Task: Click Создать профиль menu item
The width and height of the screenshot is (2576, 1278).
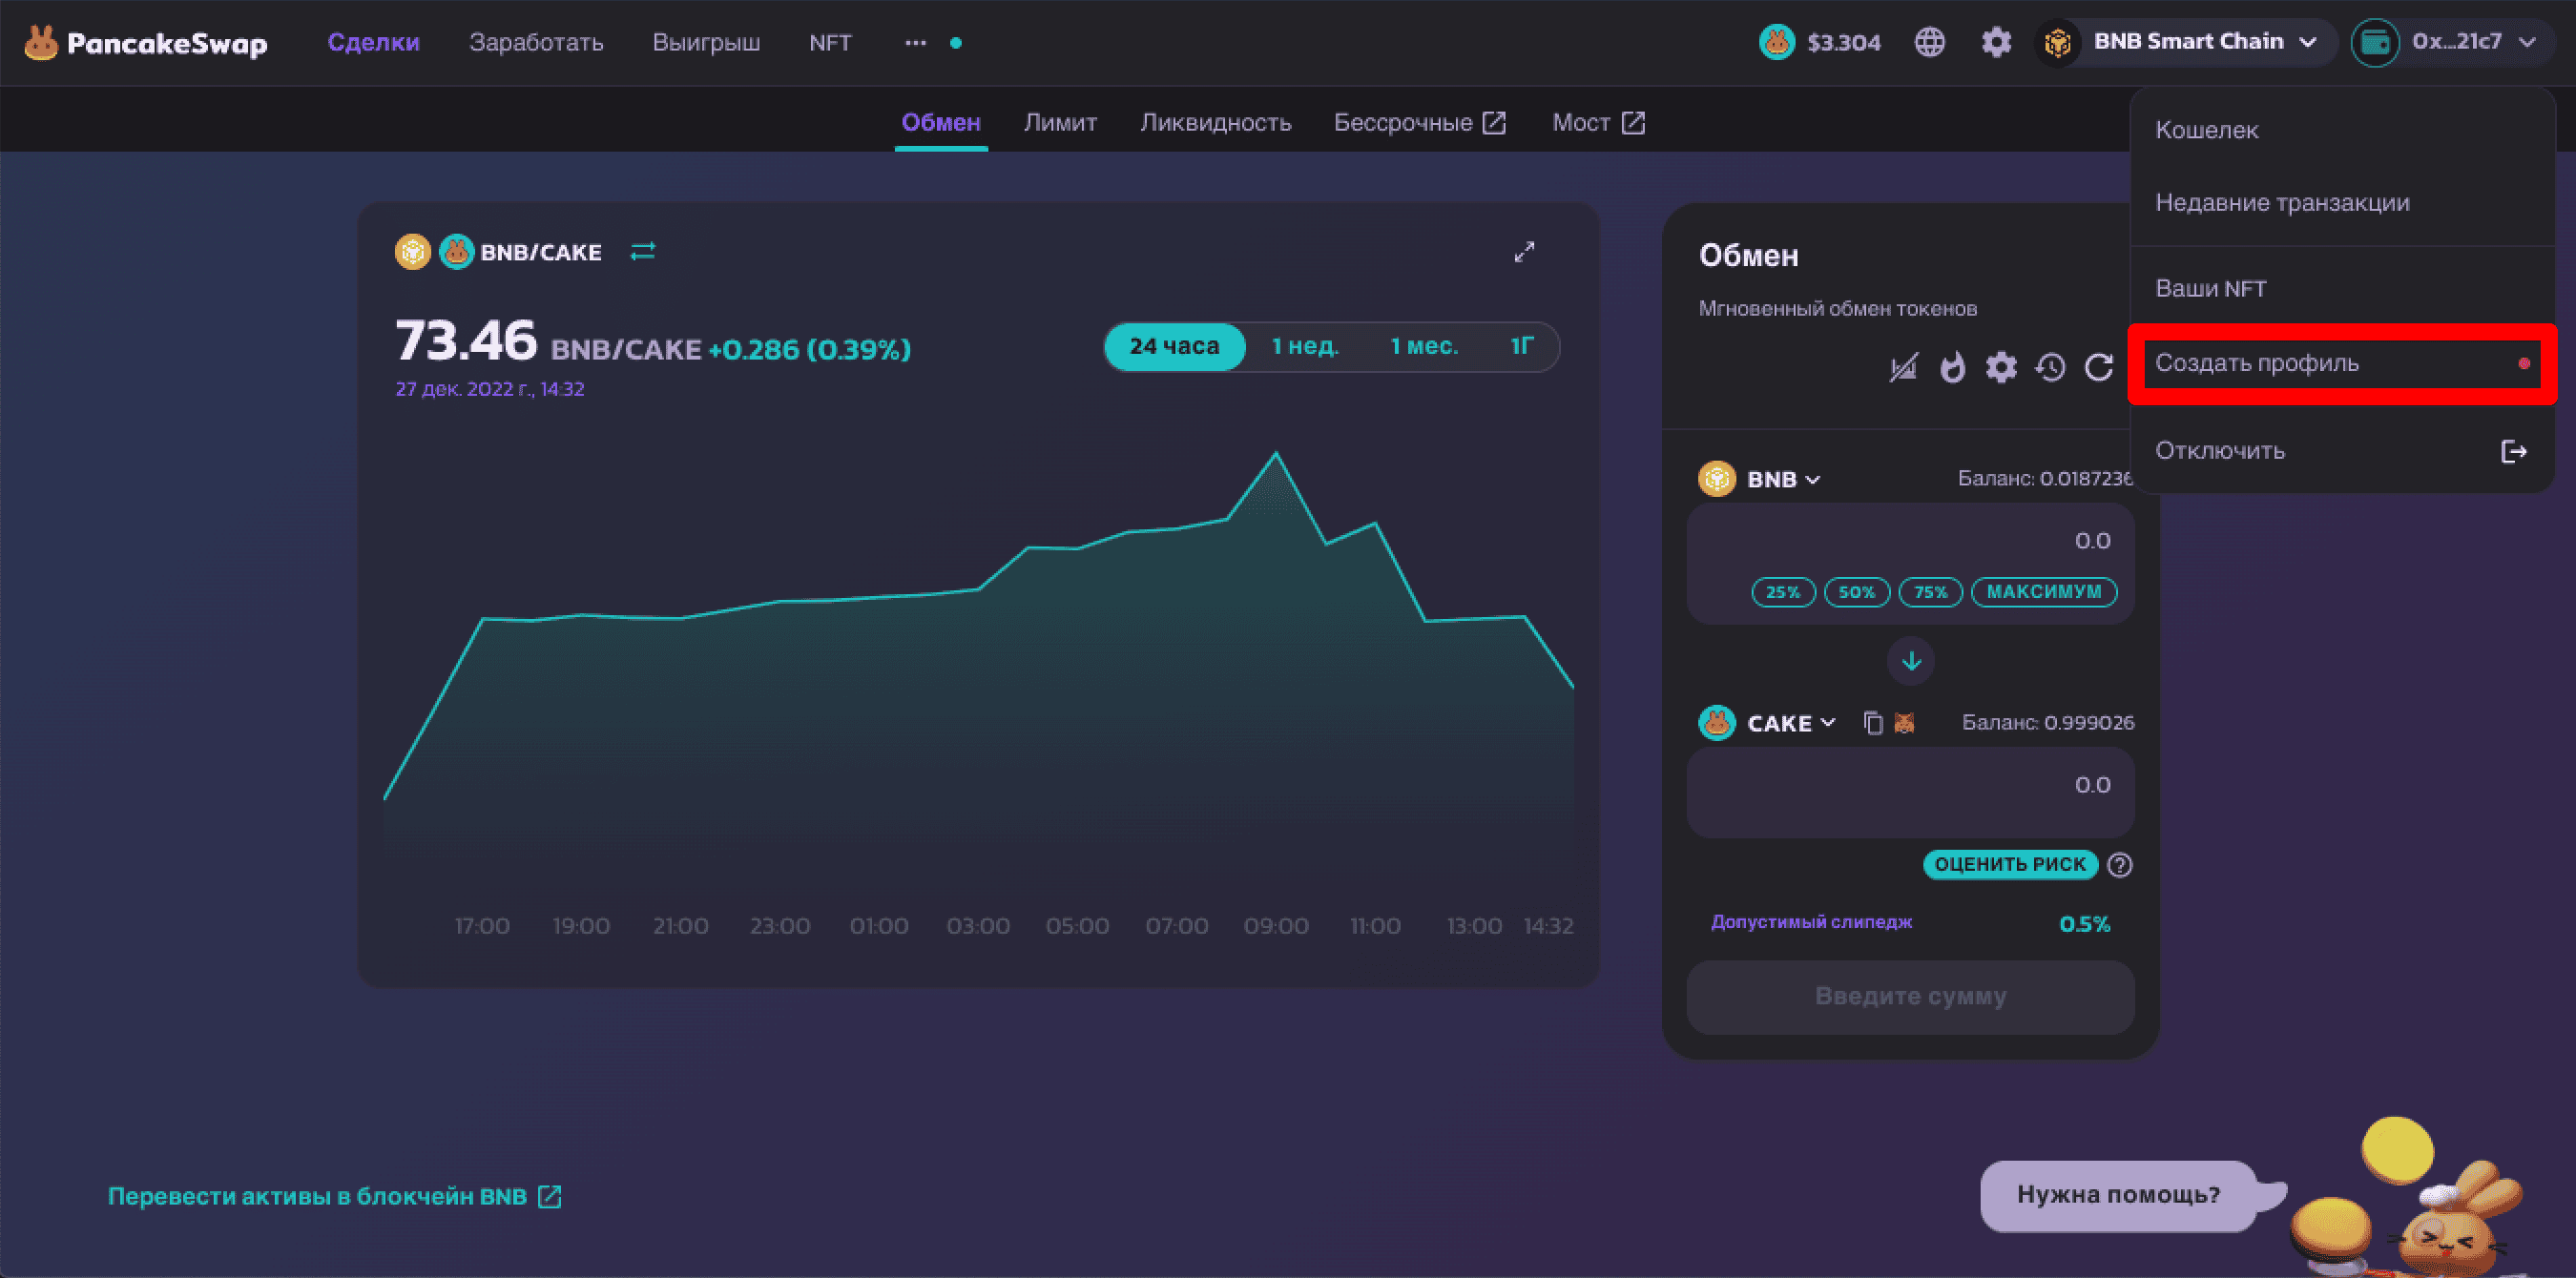Action: [2343, 363]
